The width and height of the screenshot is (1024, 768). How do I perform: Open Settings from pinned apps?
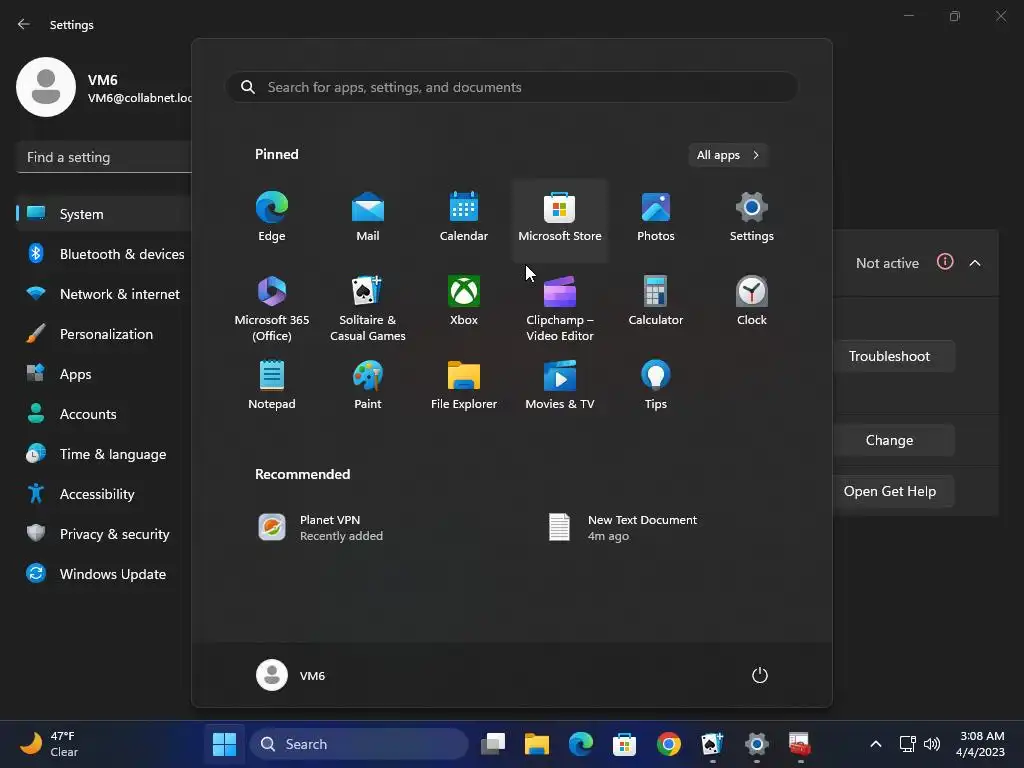pos(752,217)
